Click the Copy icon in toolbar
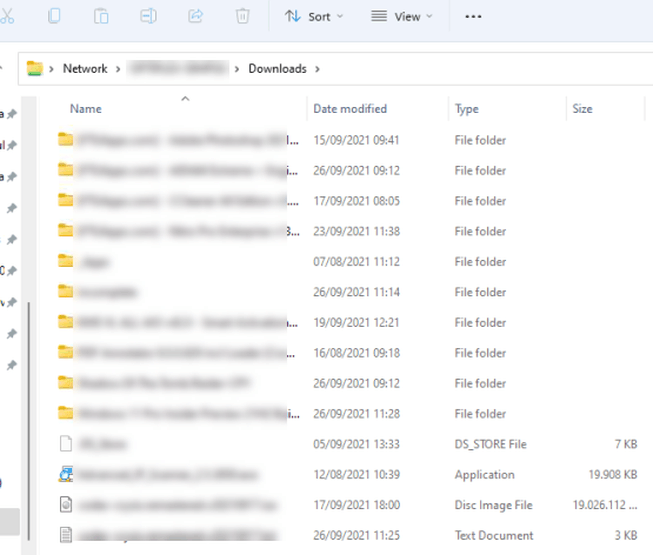The width and height of the screenshot is (653, 555). (x=54, y=16)
